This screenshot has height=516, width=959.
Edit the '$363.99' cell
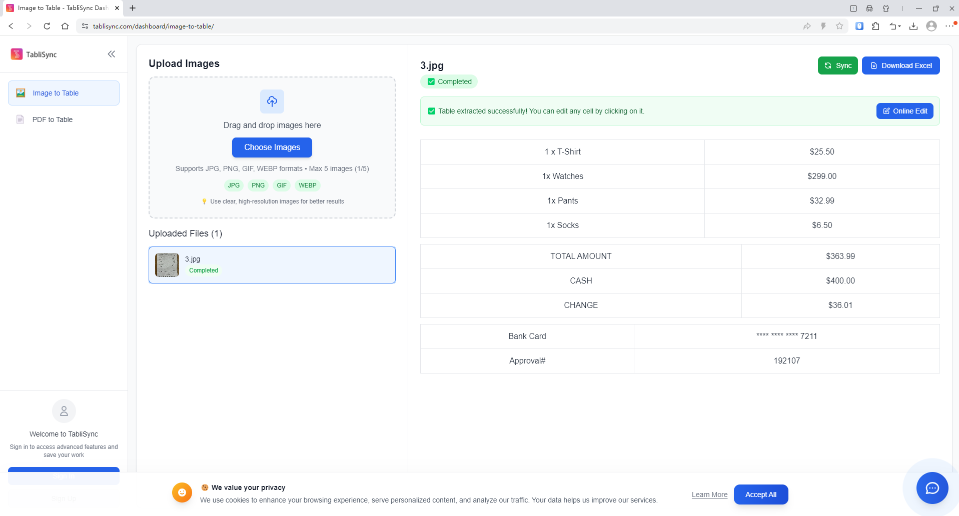pyautogui.click(x=840, y=256)
